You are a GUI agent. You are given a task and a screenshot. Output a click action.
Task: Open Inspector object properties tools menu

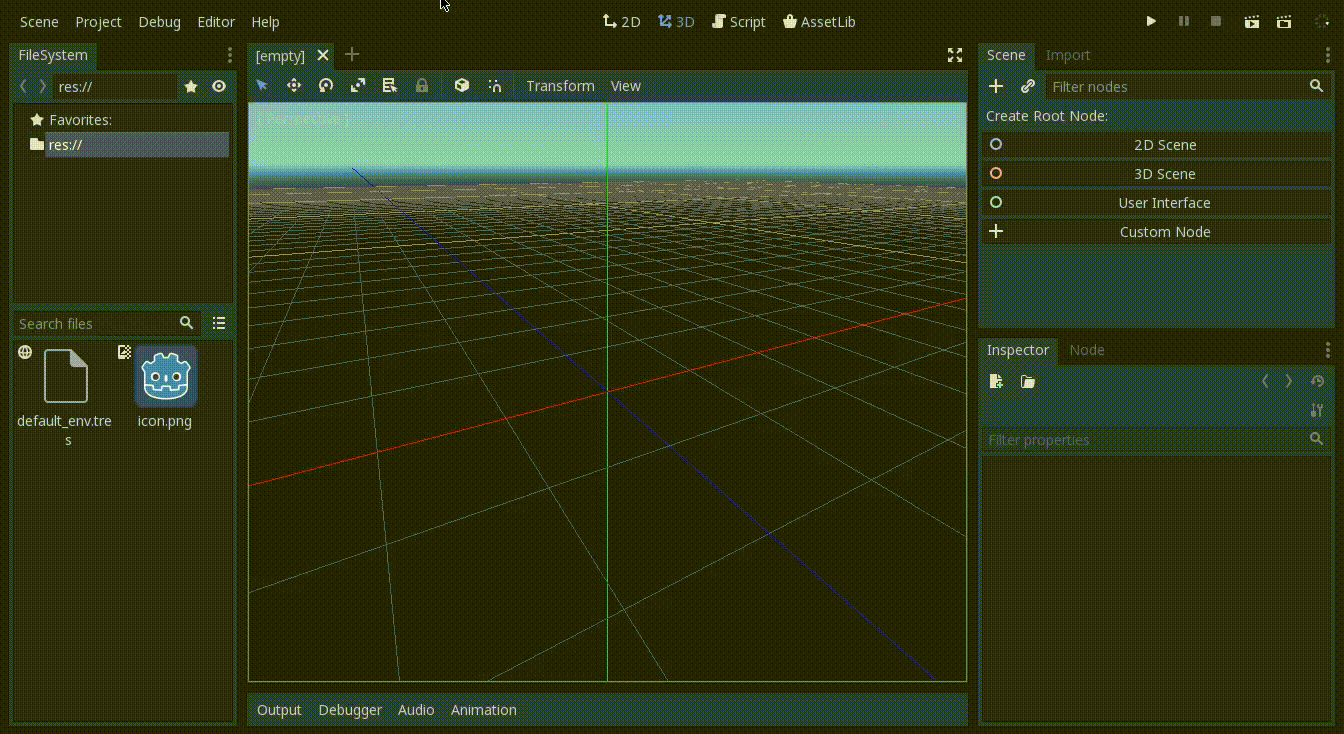pyautogui.click(x=1317, y=410)
